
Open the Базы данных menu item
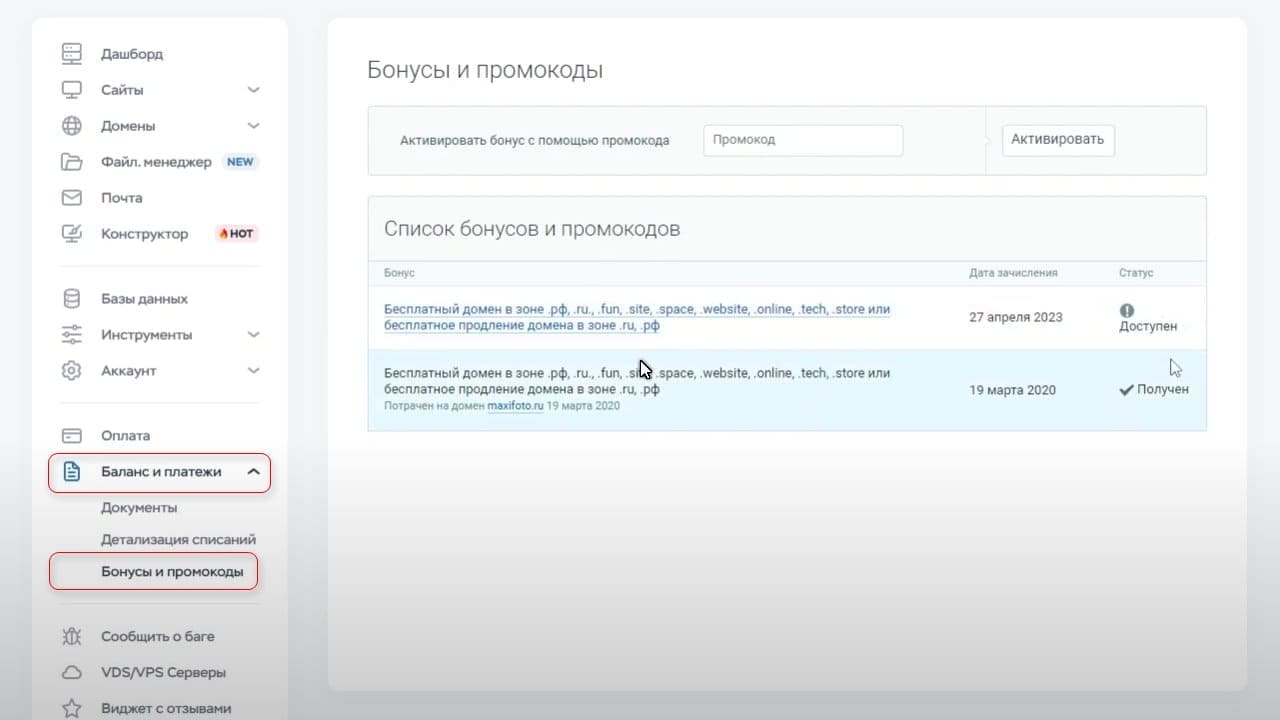point(144,299)
